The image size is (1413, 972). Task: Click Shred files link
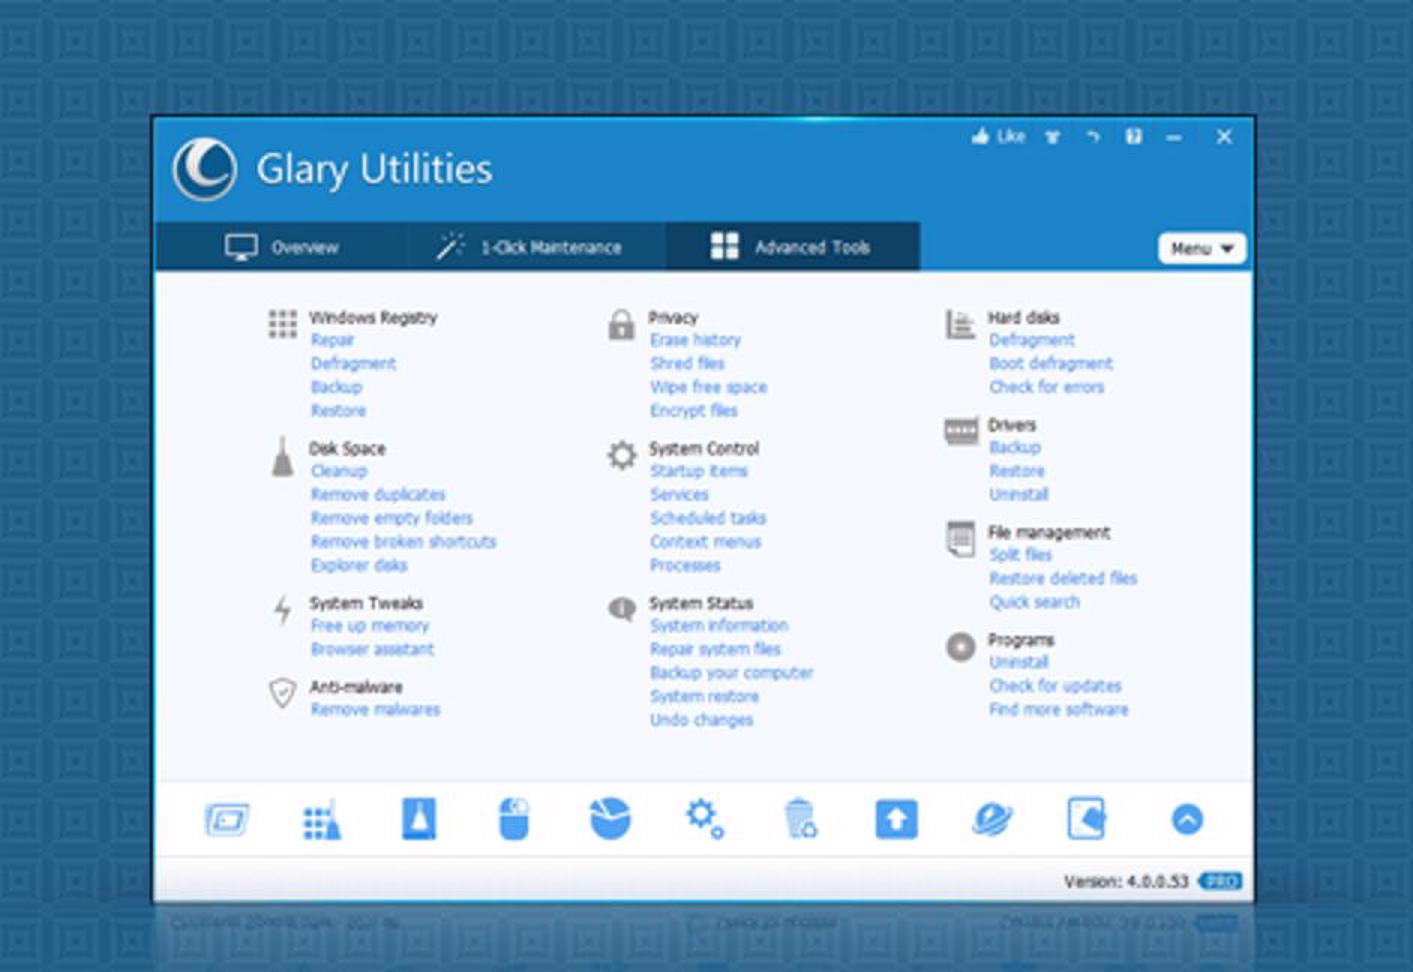[687, 364]
